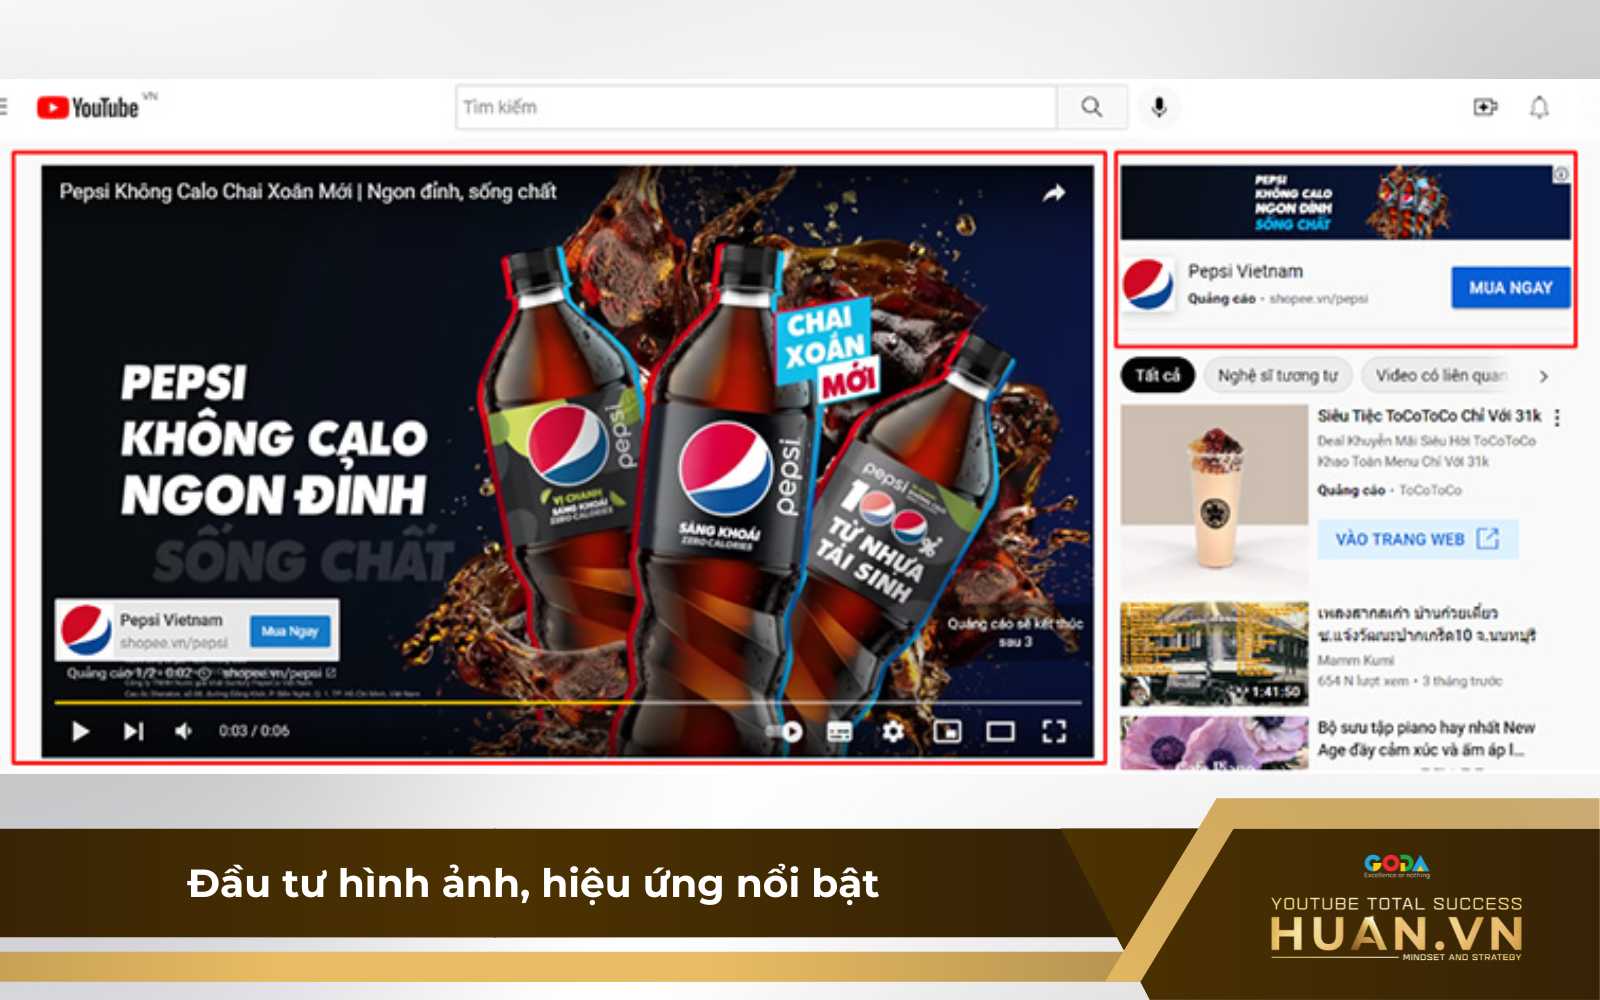1600x1000 pixels.
Task: Open shopee.vn/pepsi link under the overlay
Action: click(279, 673)
